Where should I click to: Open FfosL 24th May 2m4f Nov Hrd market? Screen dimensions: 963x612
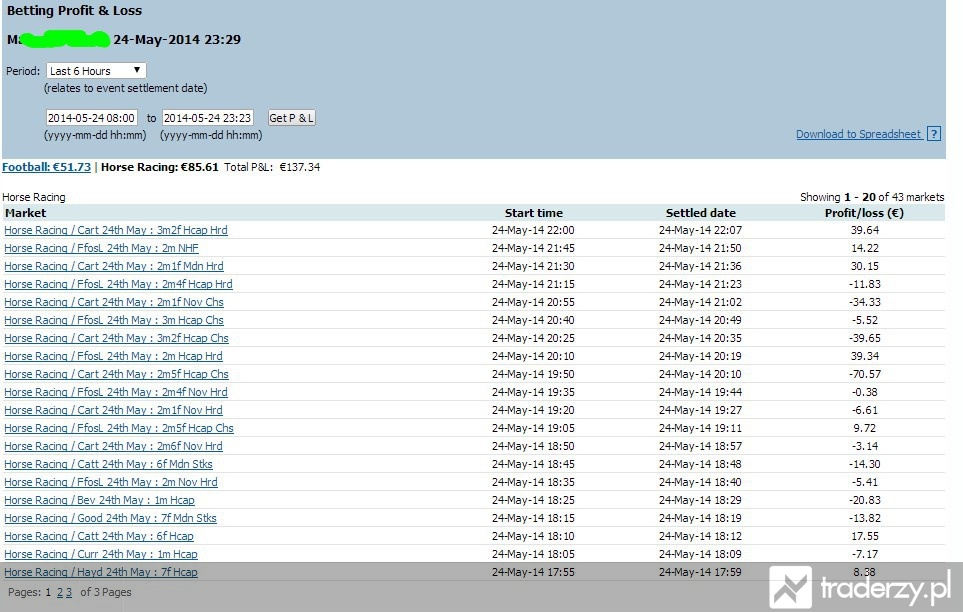click(115, 392)
